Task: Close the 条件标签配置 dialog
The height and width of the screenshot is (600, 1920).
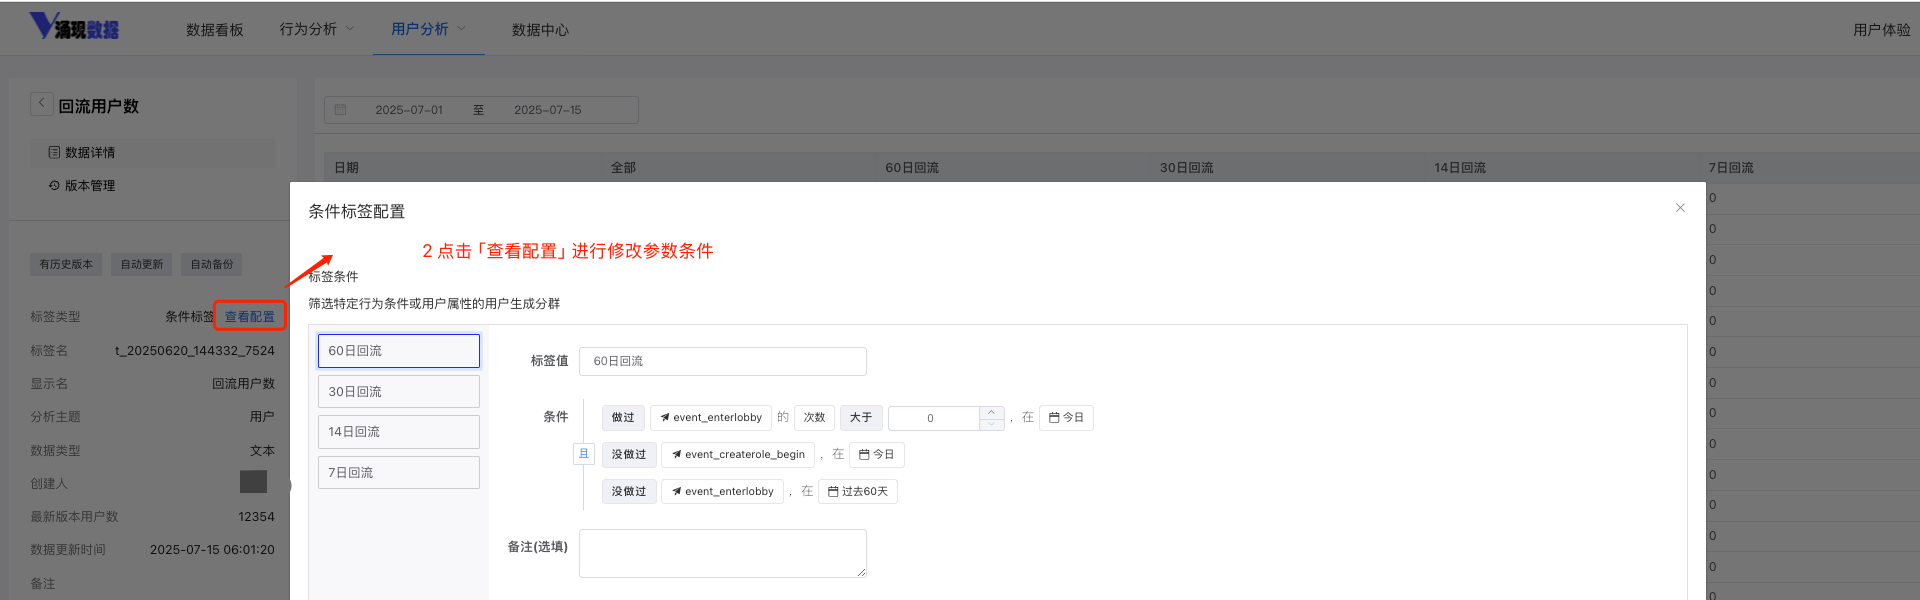Action: coord(1680,208)
